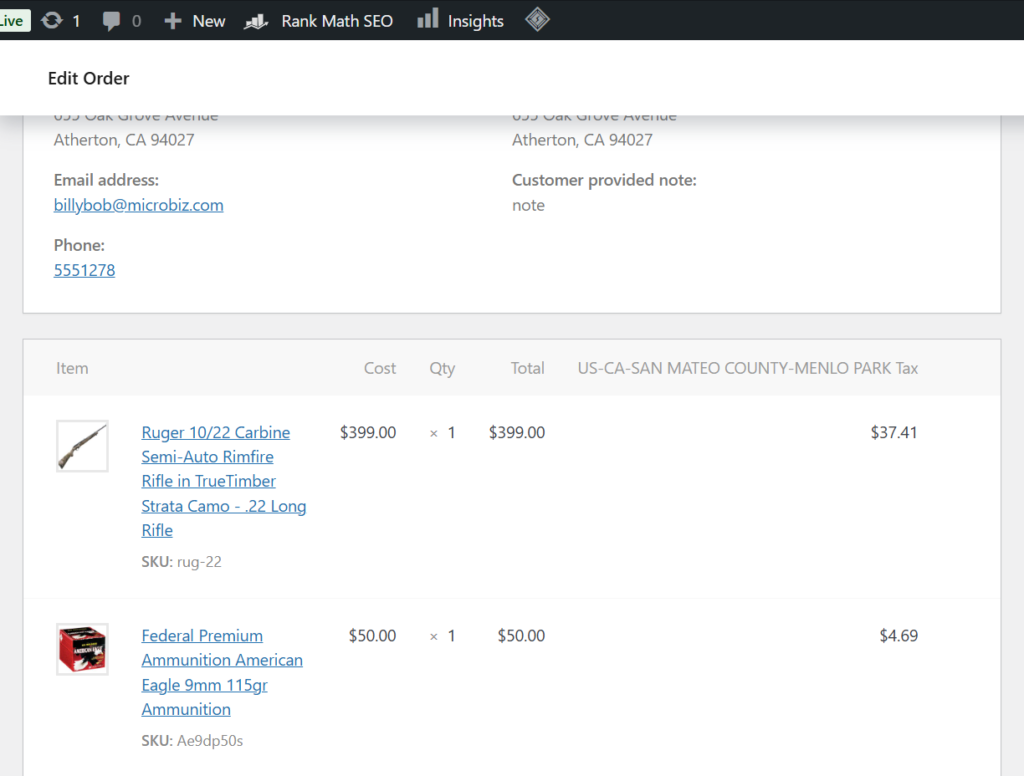
Task: Click the Qty column header
Action: point(442,369)
